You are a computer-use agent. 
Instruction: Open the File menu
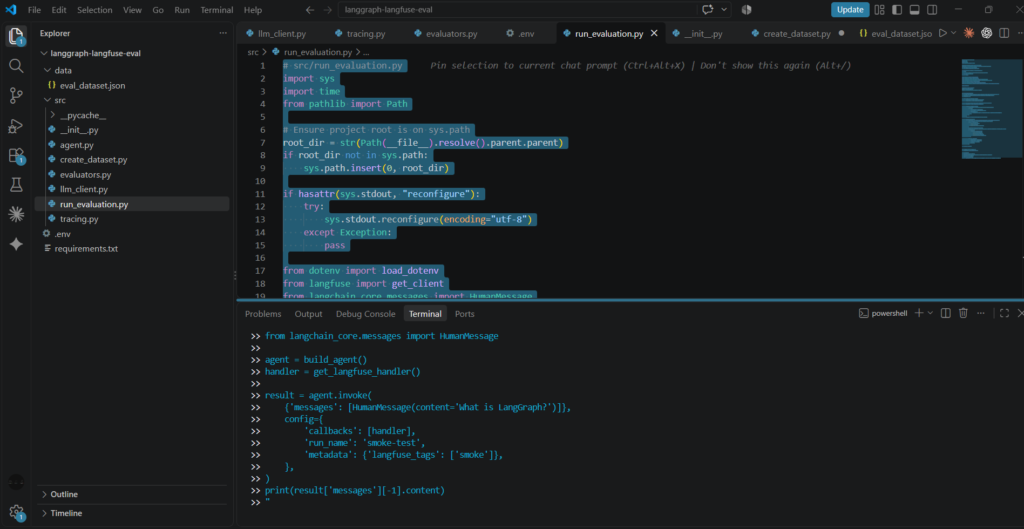click(35, 10)
